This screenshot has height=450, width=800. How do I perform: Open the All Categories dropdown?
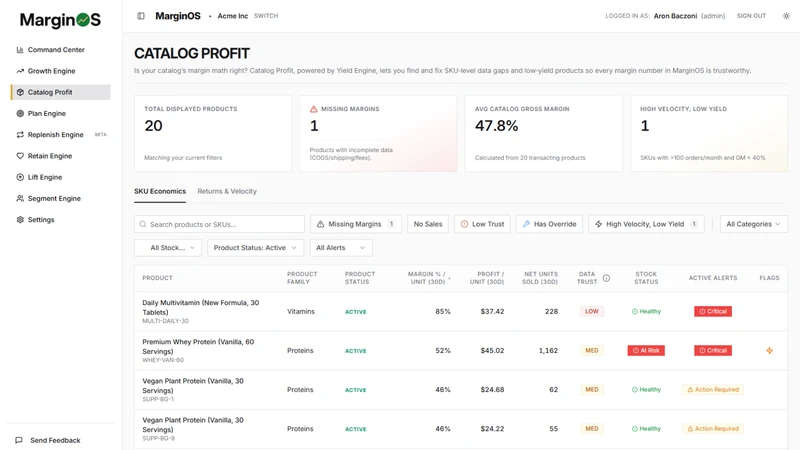click(x=754, y=224)
